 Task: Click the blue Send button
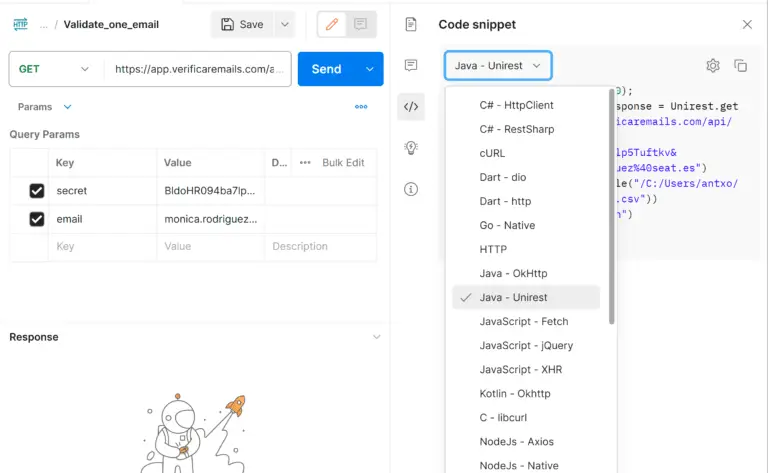tap(327, 69)
